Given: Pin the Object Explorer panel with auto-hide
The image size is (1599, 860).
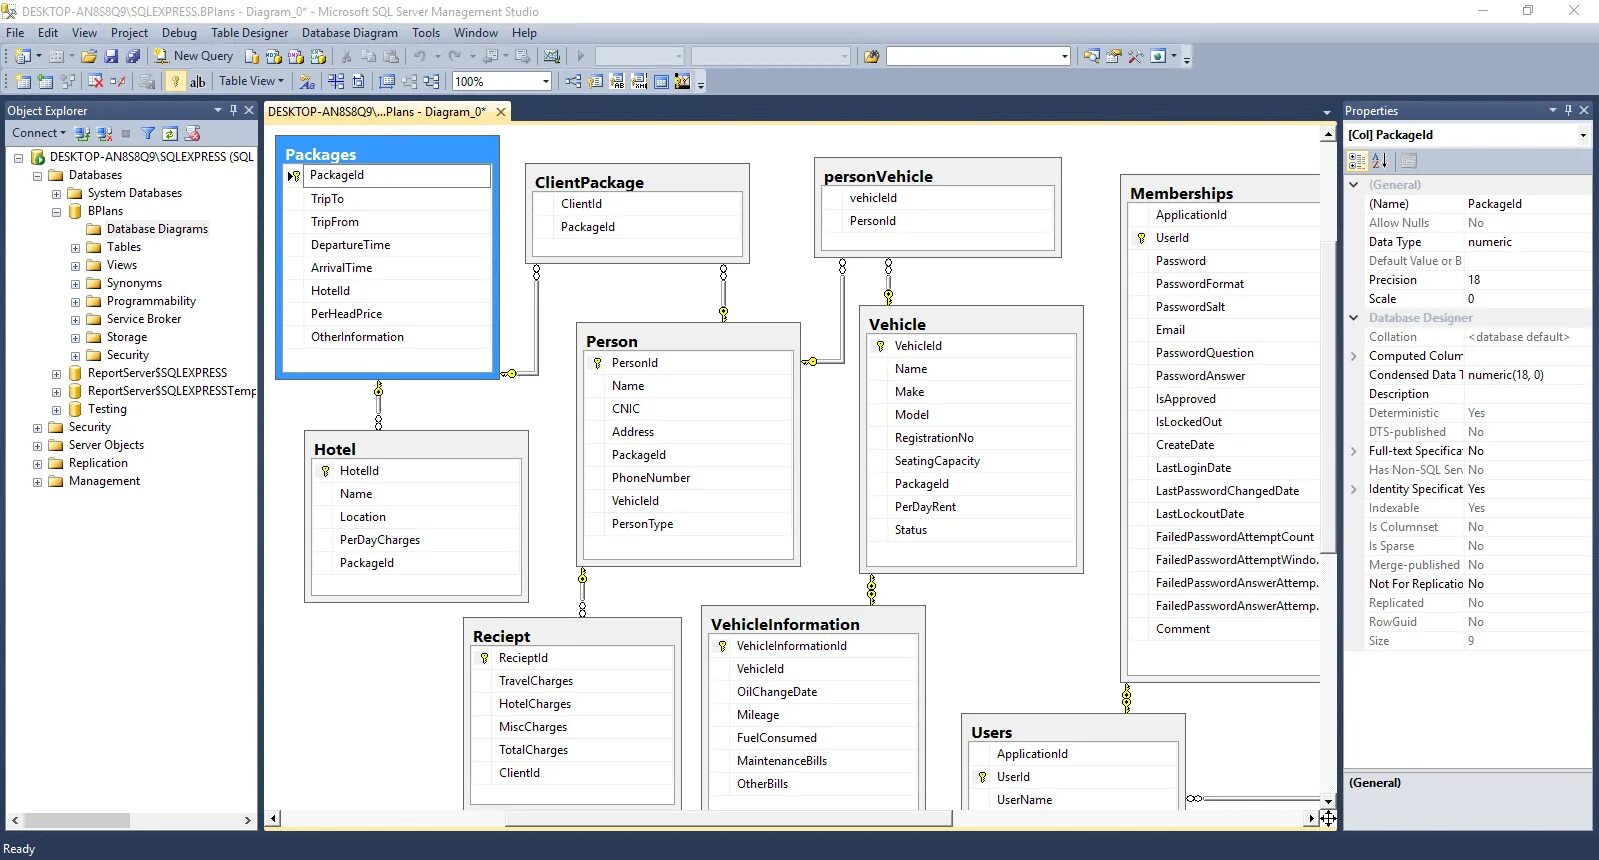Looking at the screenshot, I should point(233,110).
